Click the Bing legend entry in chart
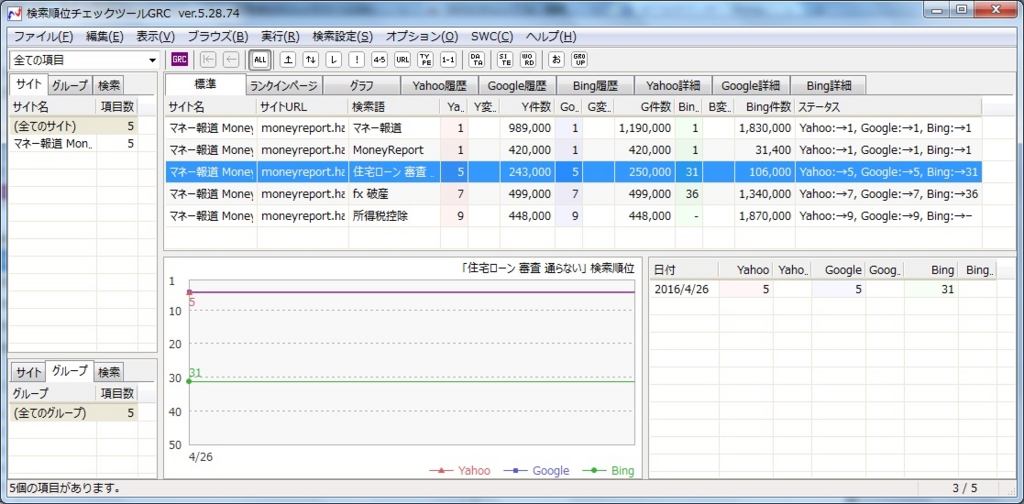 [x=608, y=471]
